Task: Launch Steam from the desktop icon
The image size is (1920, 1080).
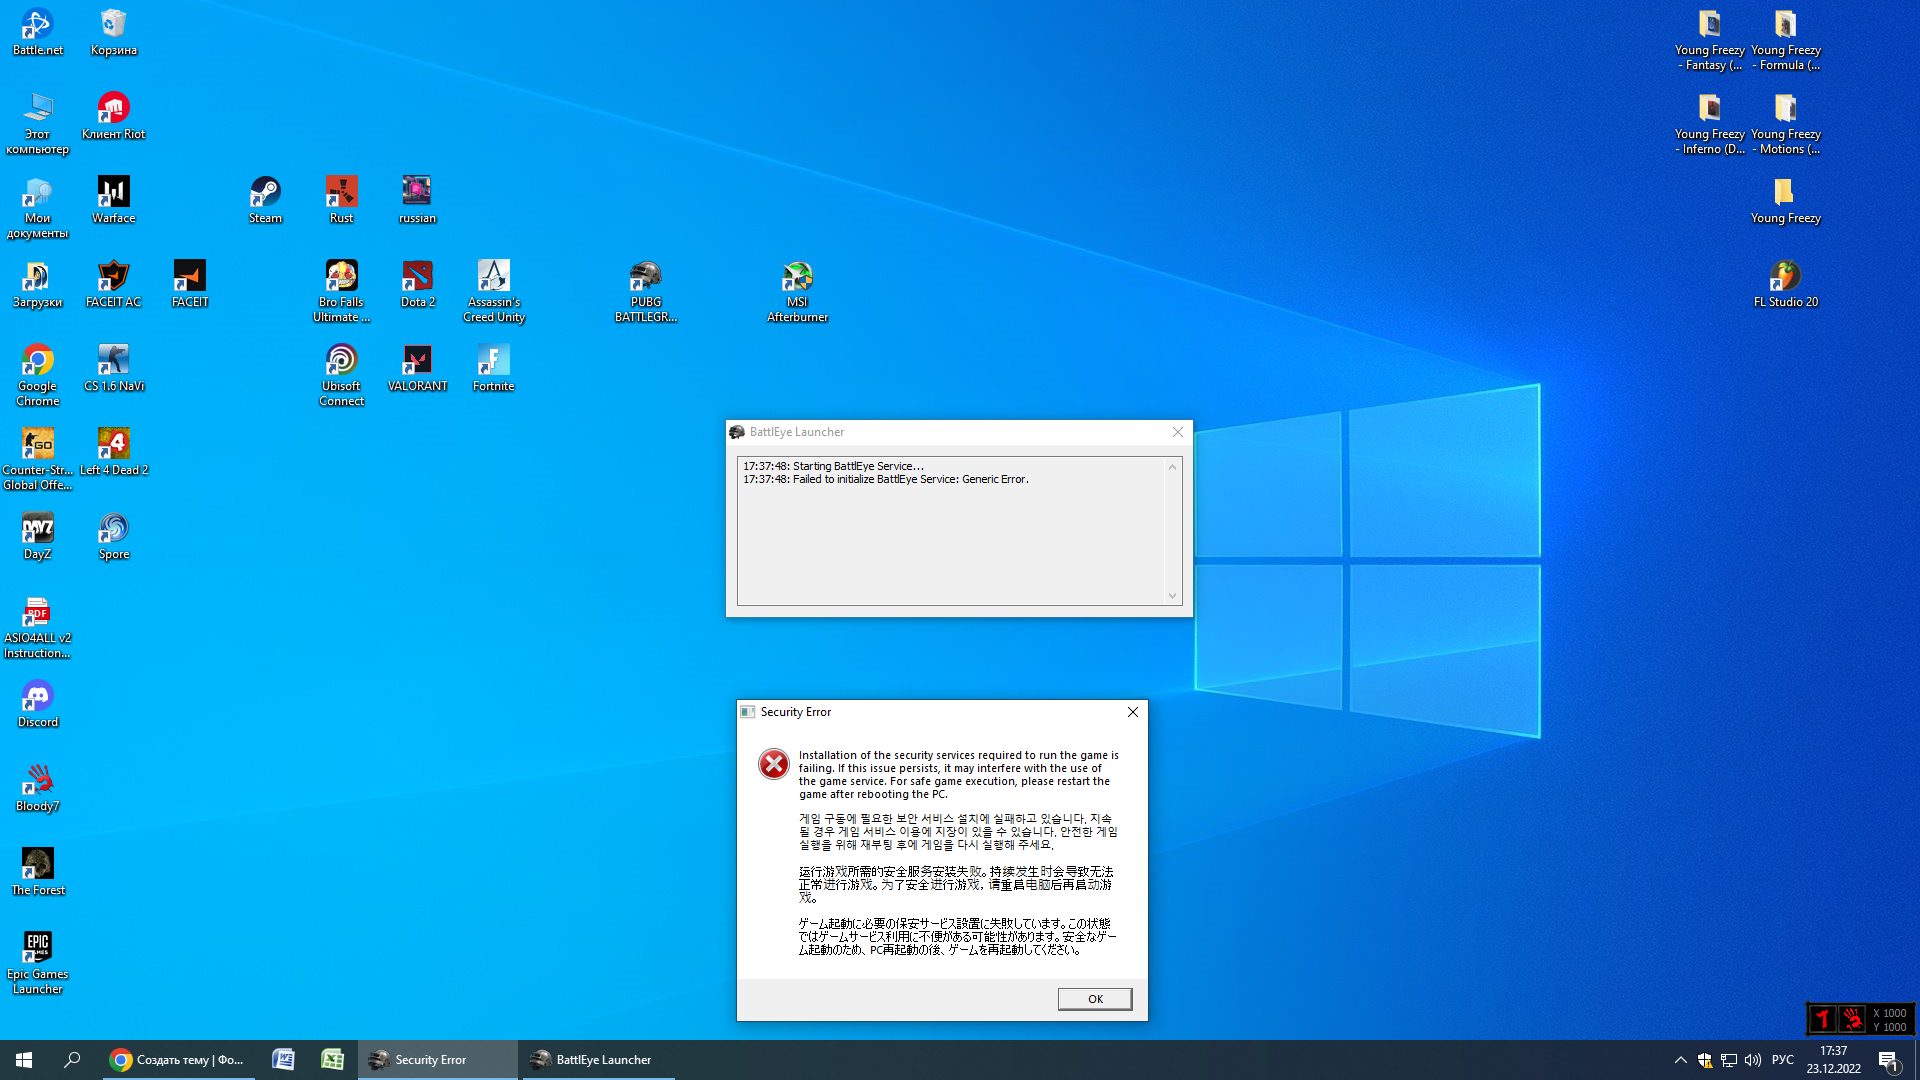Action: tap(265, 200)
